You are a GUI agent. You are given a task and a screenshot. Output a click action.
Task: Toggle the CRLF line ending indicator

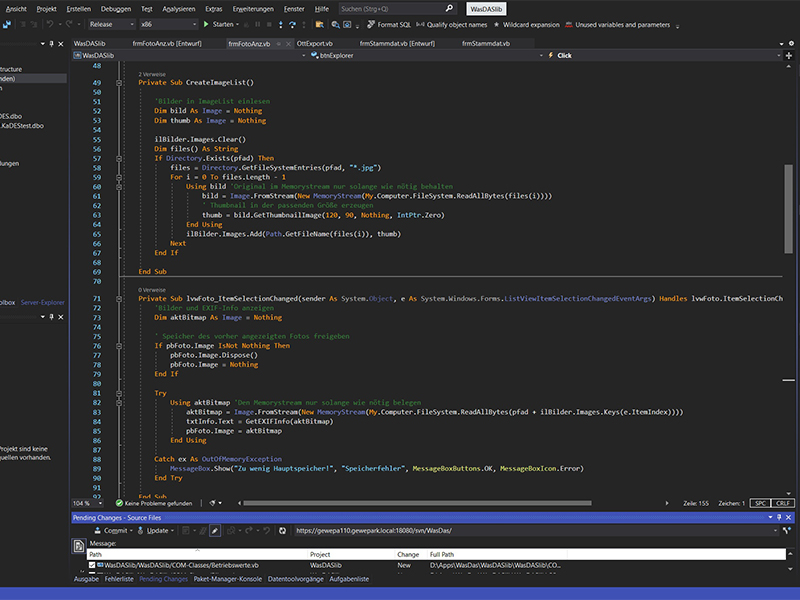(783, 503)
